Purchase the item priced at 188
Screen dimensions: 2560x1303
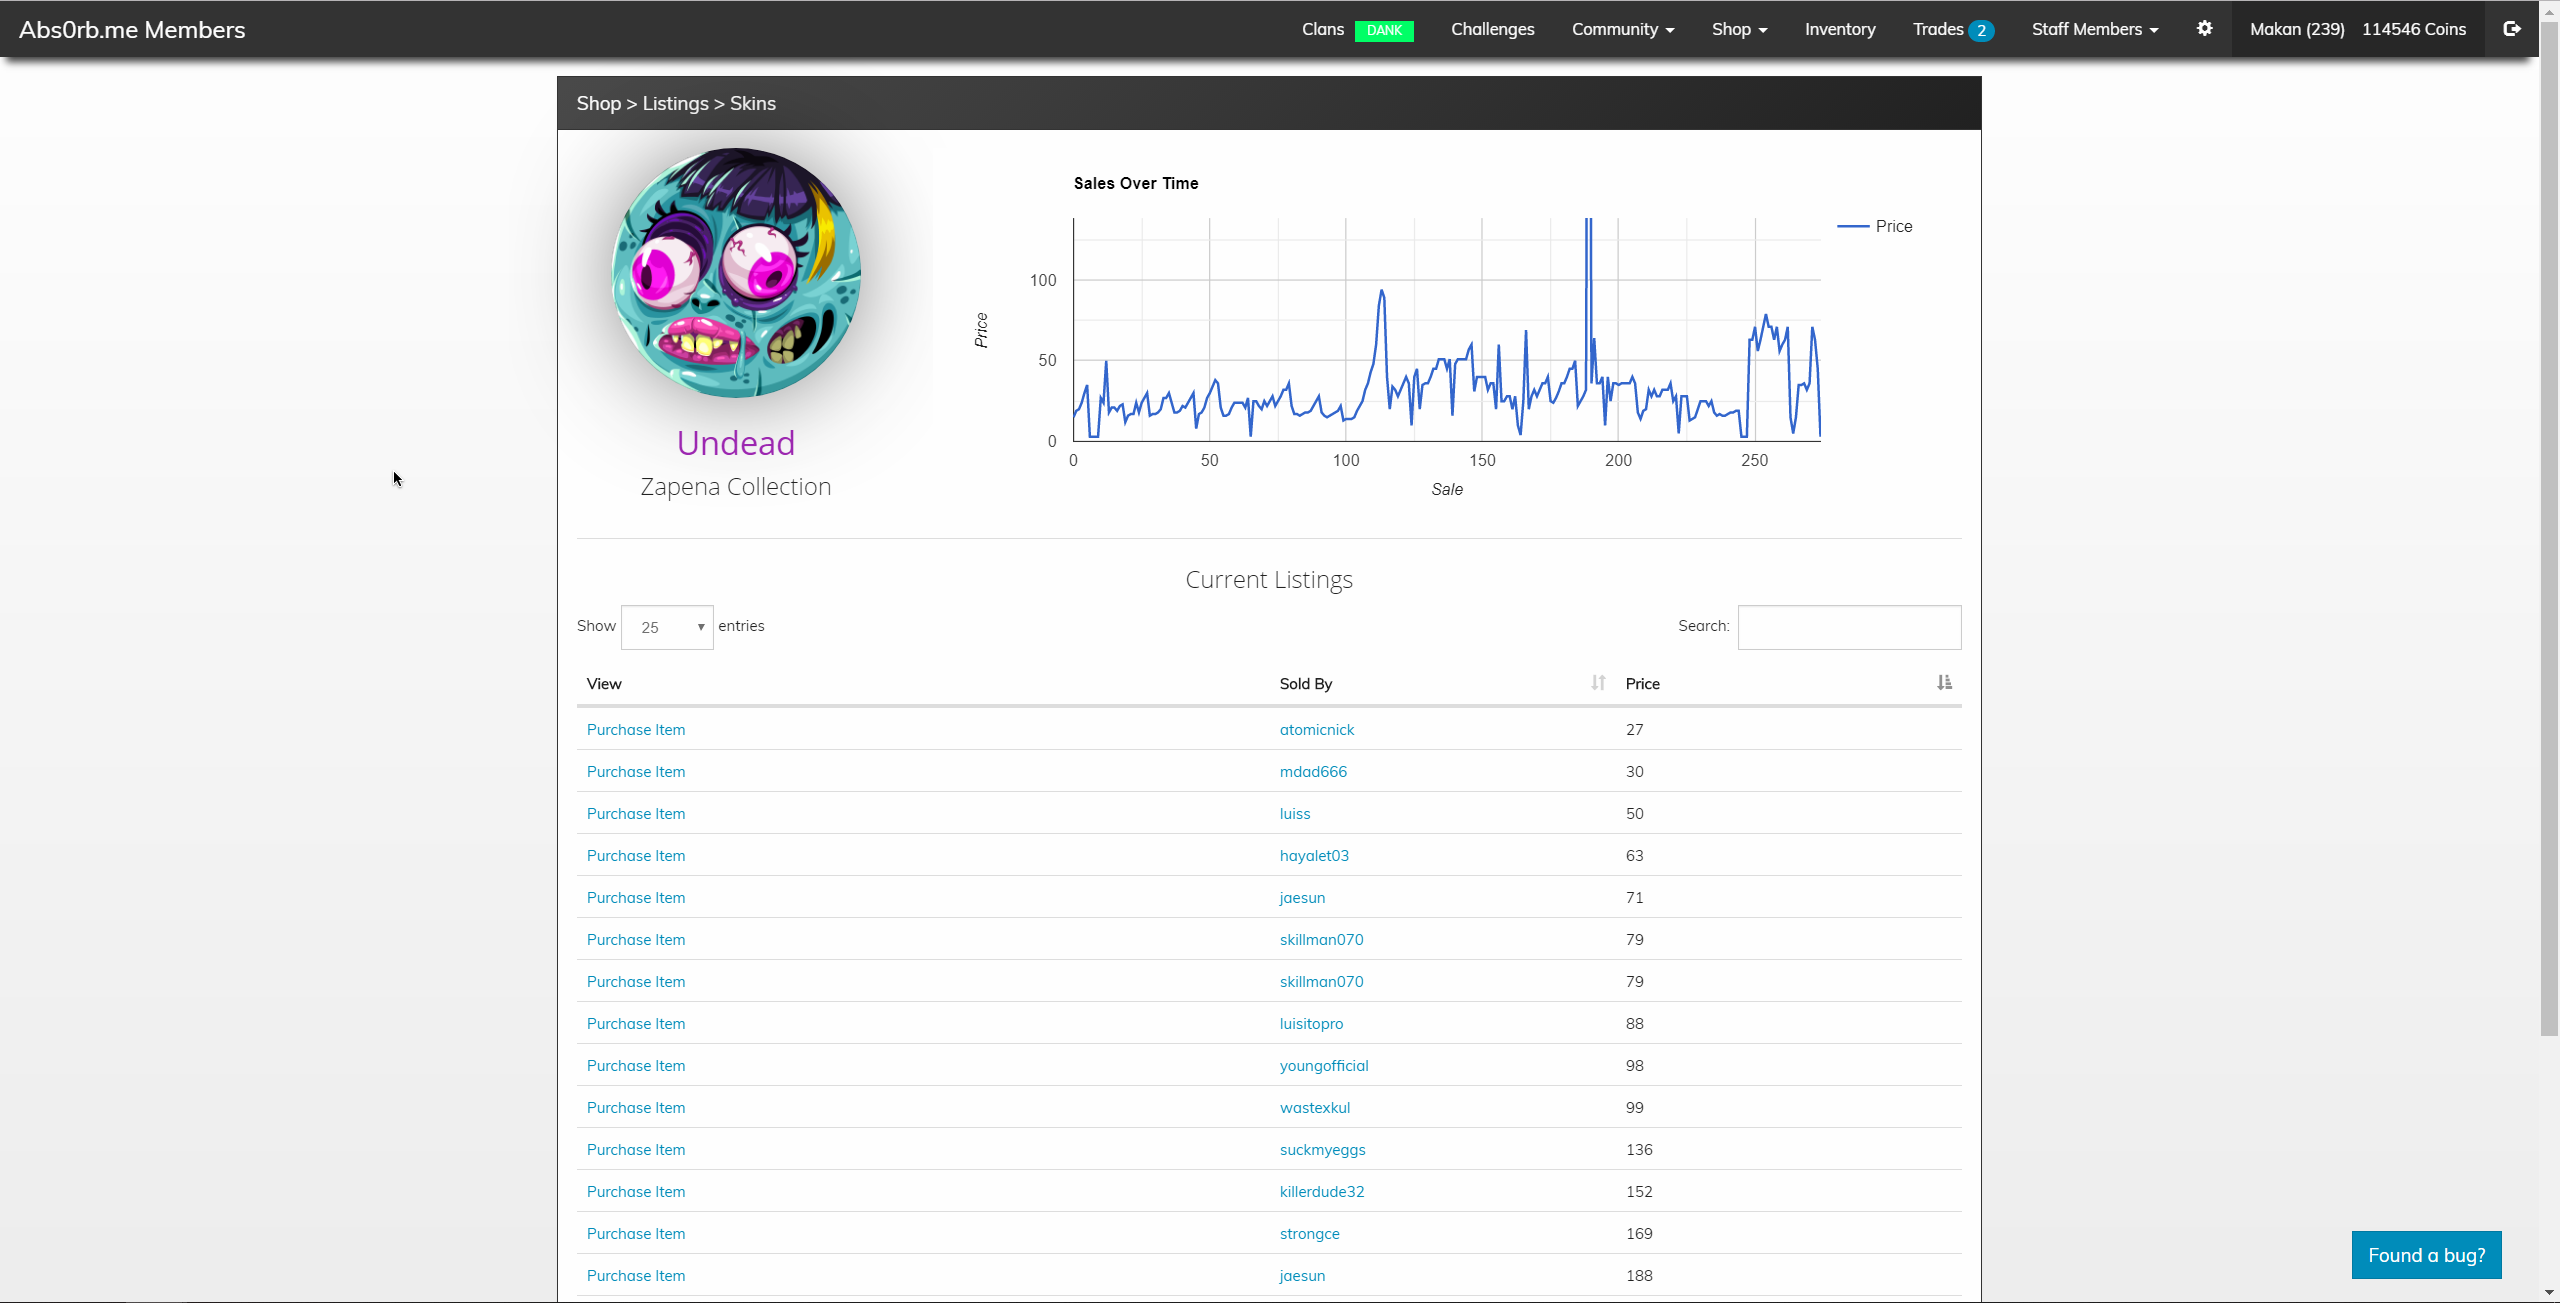tap(636, 1275)
